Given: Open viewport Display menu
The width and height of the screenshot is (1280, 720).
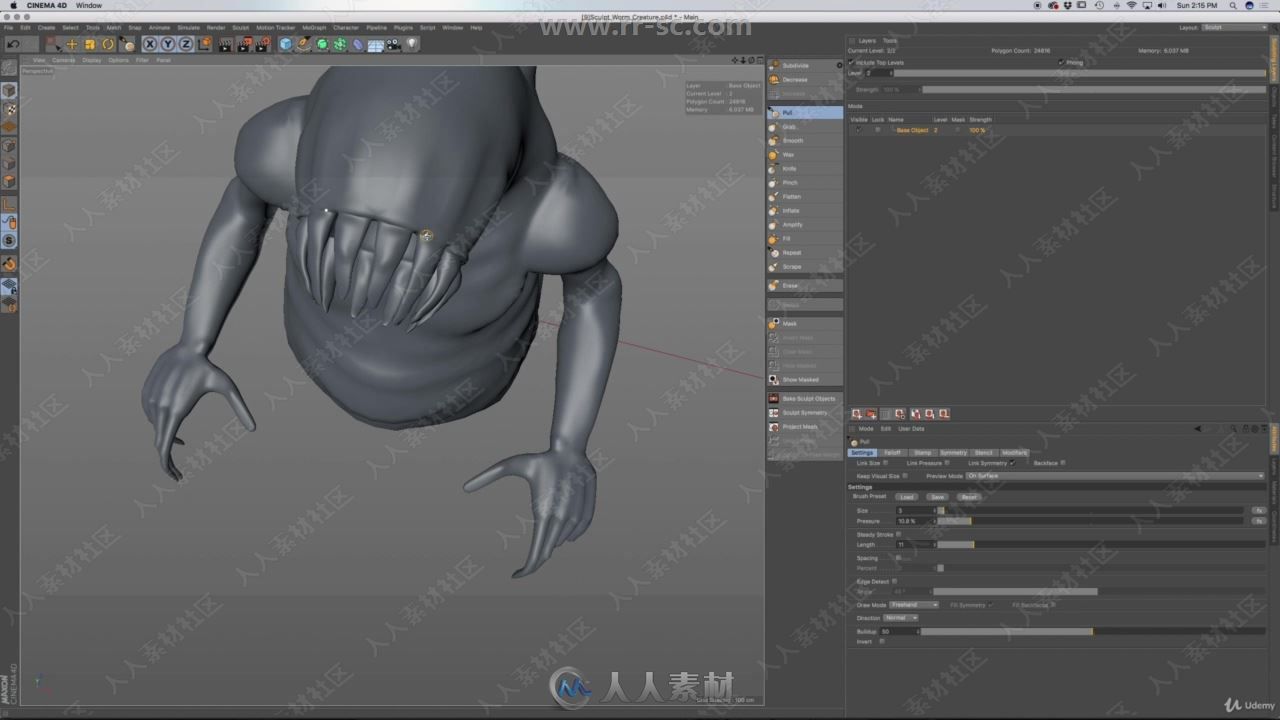Looking at the screenshot, I should click(92, 60).
